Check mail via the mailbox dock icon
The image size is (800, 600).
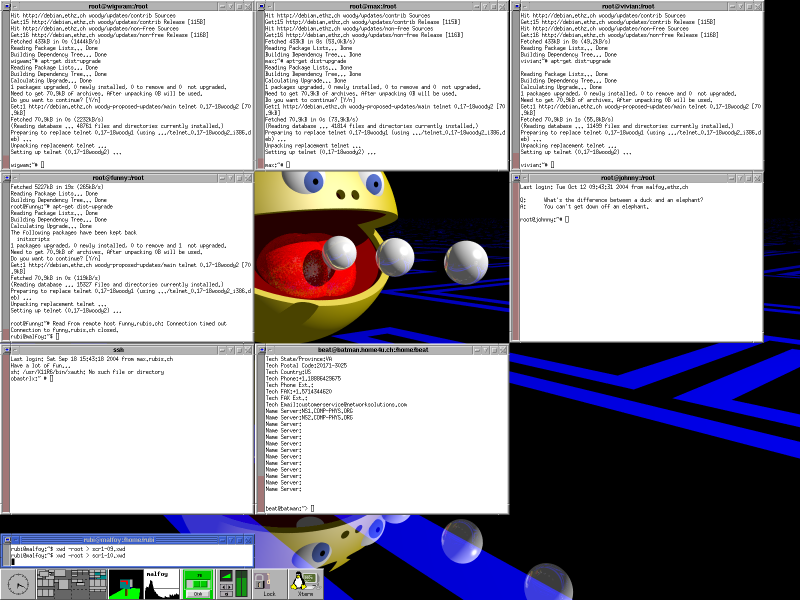(126, 584)
